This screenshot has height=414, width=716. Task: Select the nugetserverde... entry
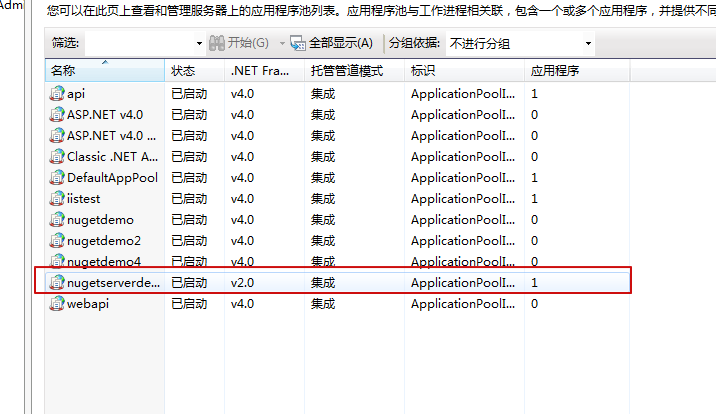113,283
